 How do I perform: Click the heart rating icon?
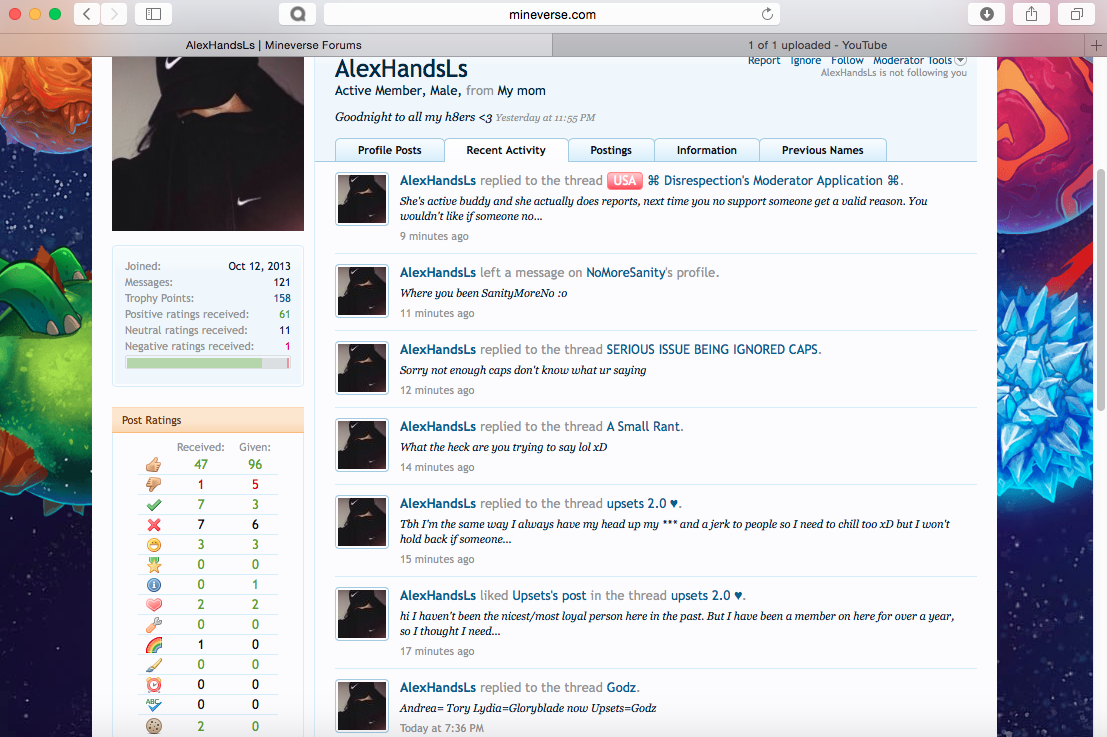click(153, 605)
